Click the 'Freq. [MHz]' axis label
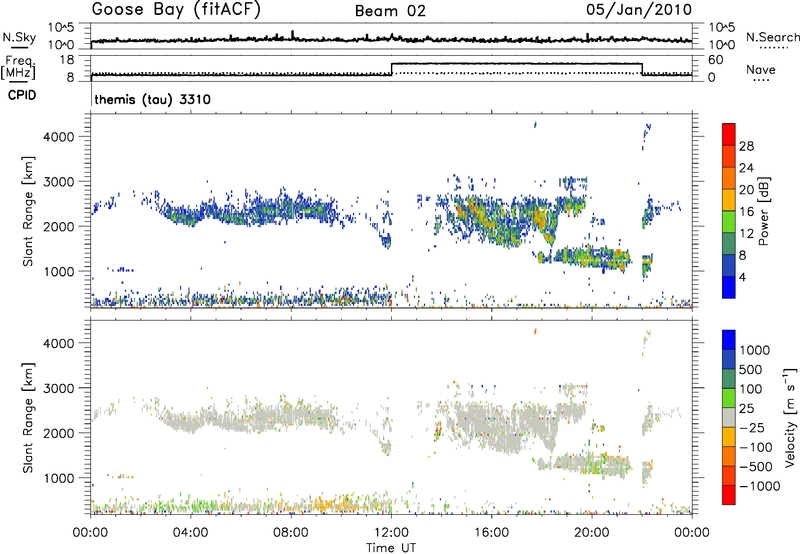 tap(18, 67)
